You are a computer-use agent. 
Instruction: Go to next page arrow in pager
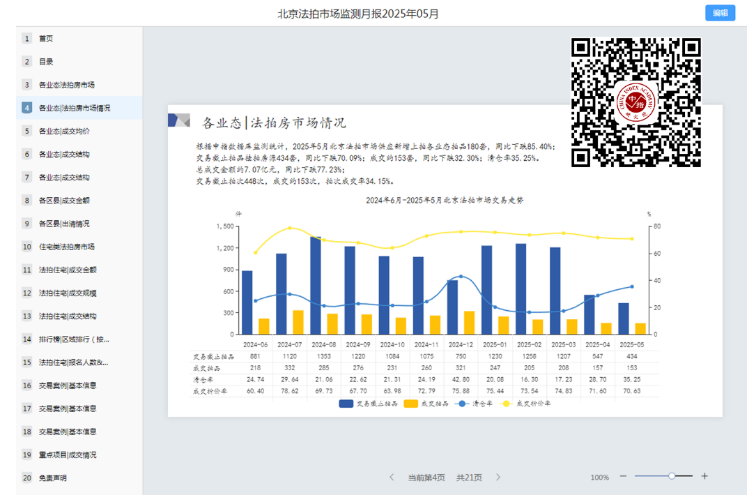click(x=498, y=477)
